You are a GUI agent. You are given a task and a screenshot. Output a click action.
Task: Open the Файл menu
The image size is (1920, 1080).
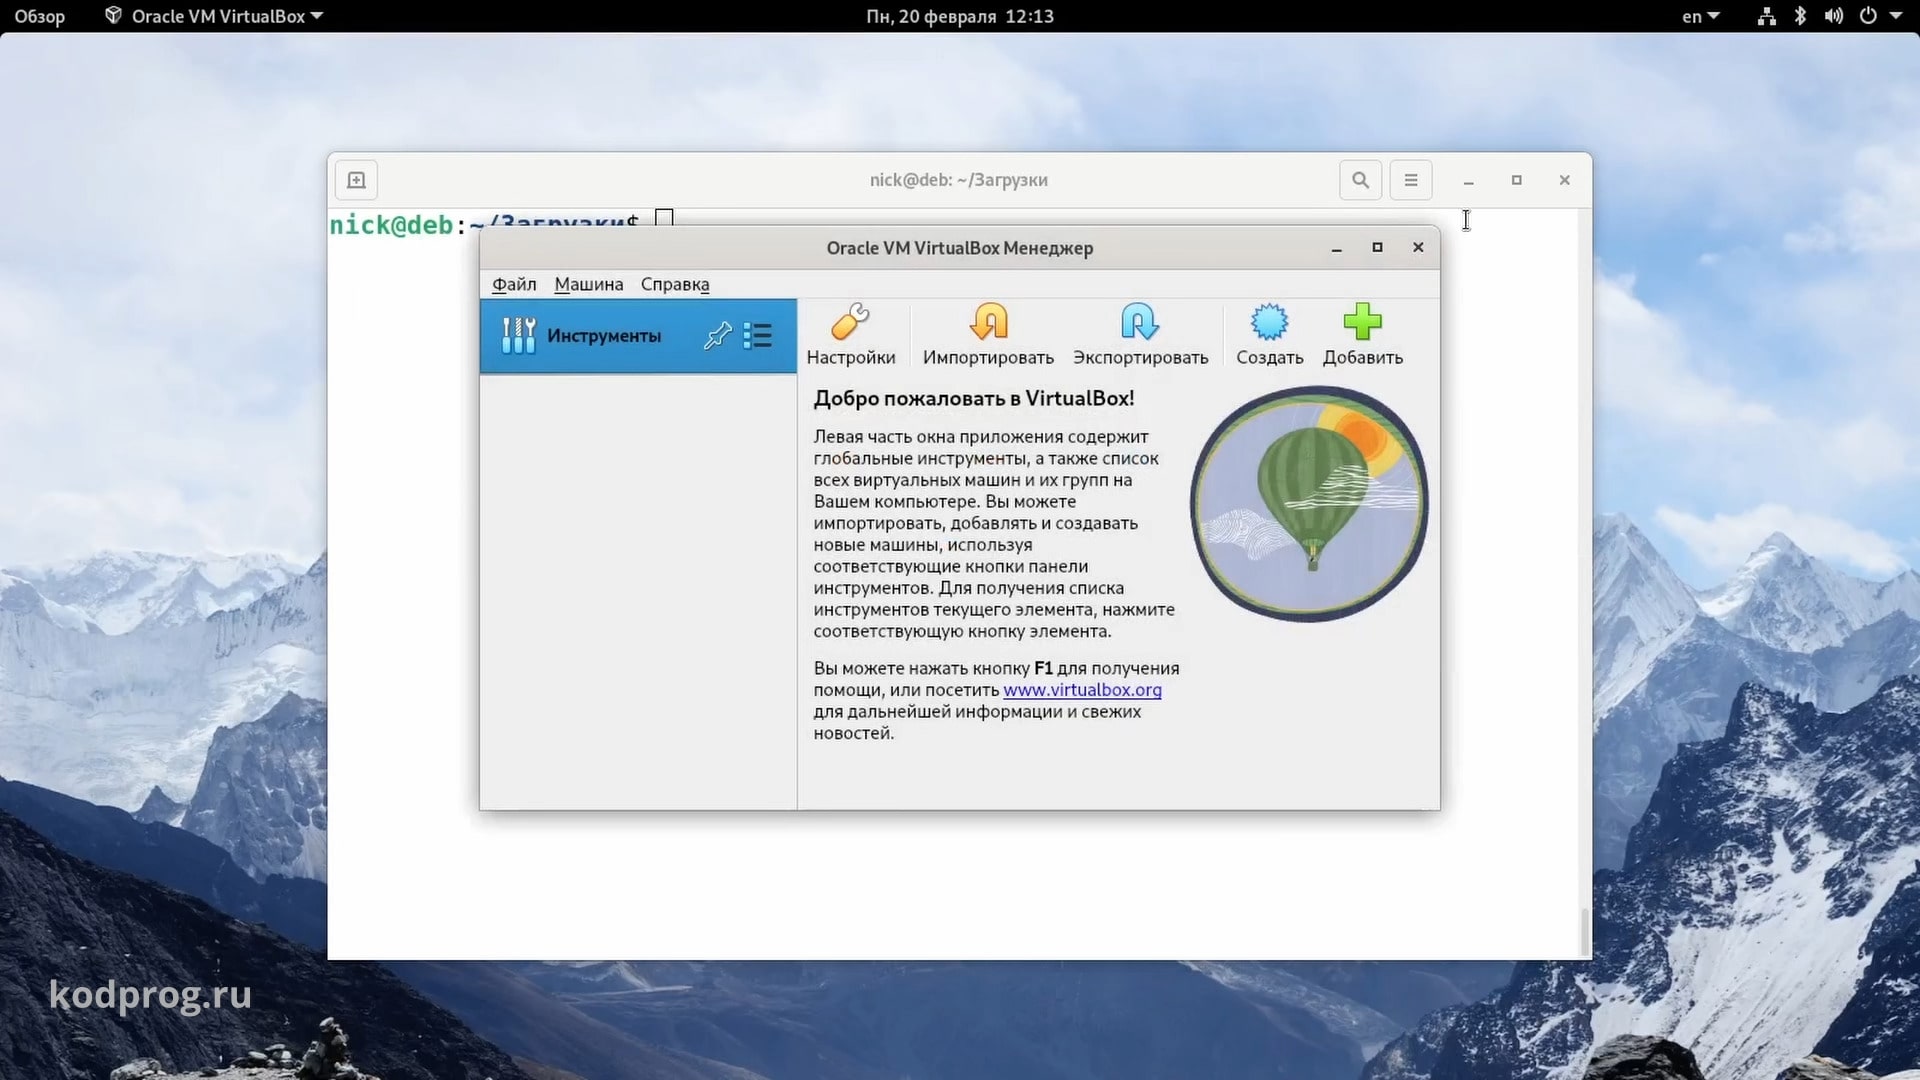click(514, 284)
